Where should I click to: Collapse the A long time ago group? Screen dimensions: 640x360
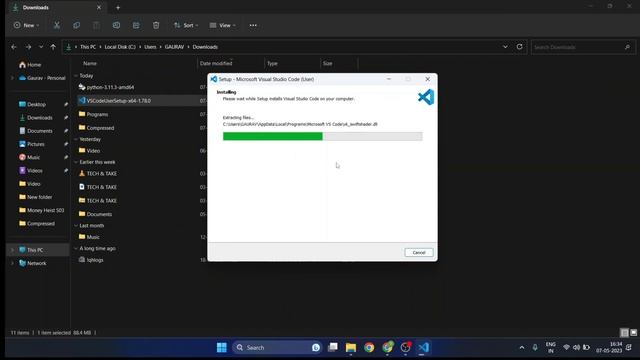76,249
